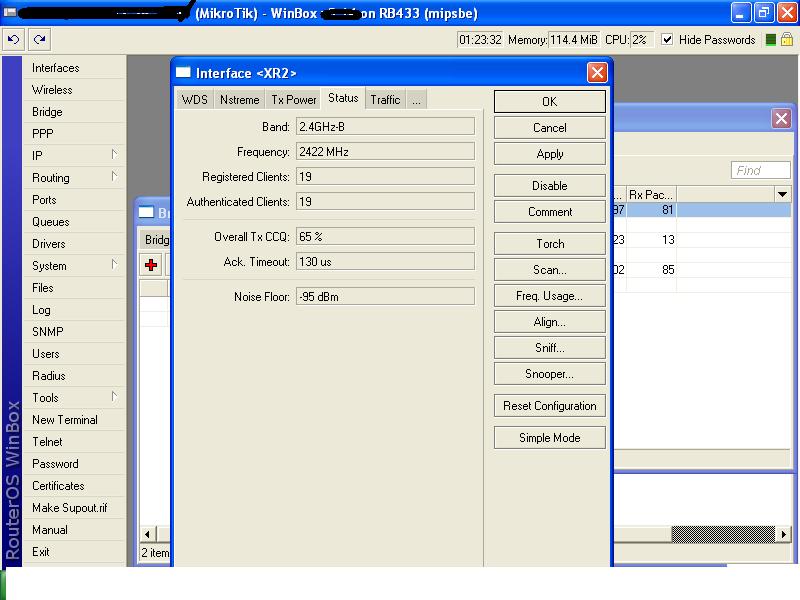The height and width of the screenshot is (600, 800).
Task: Click the right scroll arrow in background window
Action: (783, 534)
